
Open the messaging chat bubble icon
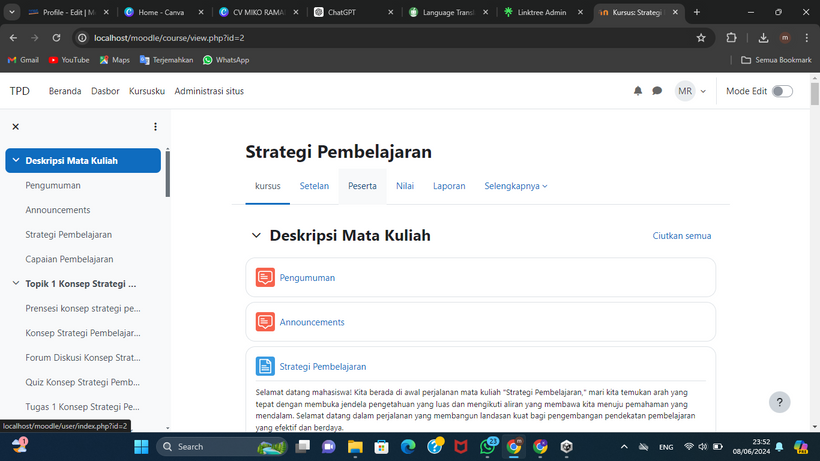(657, 91)
